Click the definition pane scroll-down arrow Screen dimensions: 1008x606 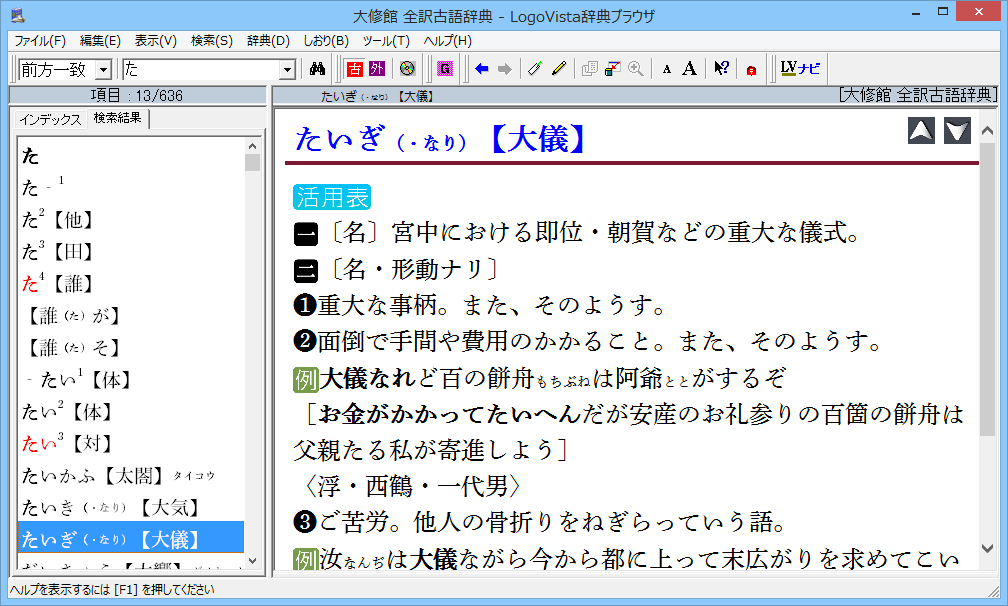tap(987, 548)
